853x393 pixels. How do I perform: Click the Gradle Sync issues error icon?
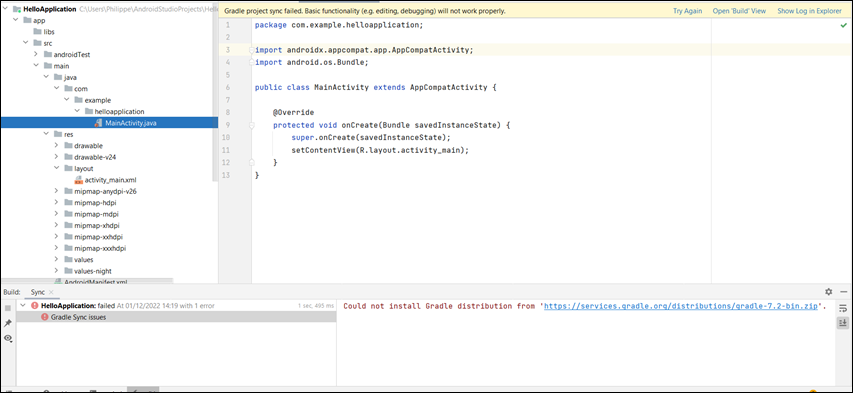click(45, 317)
